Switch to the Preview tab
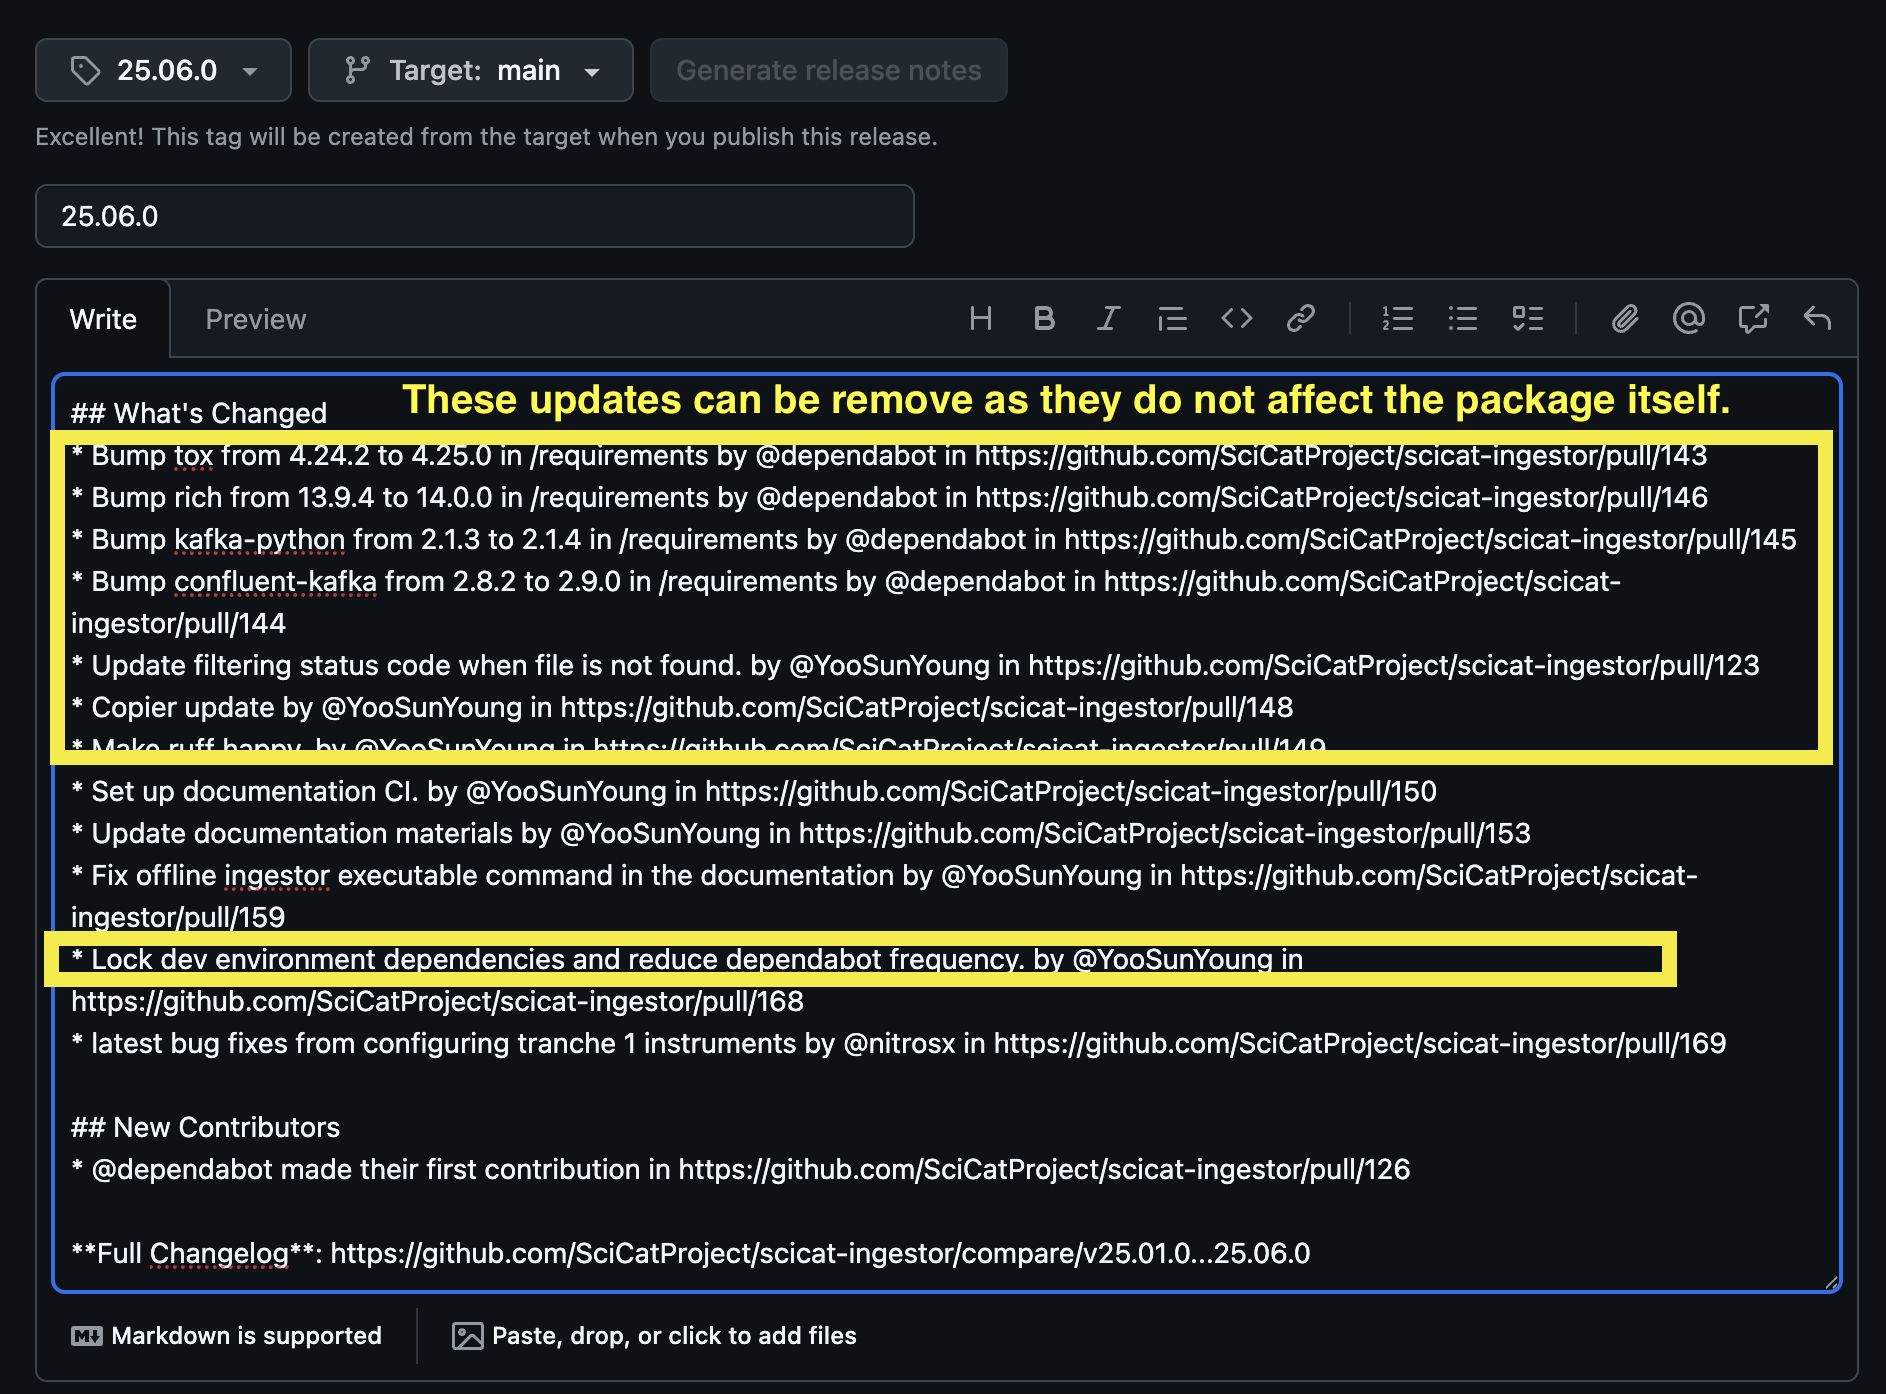This screenshot has width=1886, height=1394. (x=255, y=320)
